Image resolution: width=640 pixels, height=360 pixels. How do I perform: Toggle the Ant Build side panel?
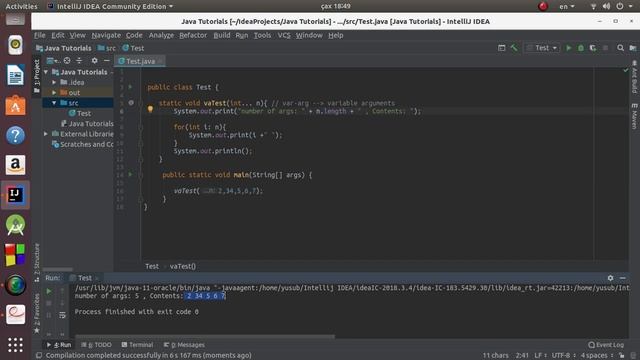634,77
